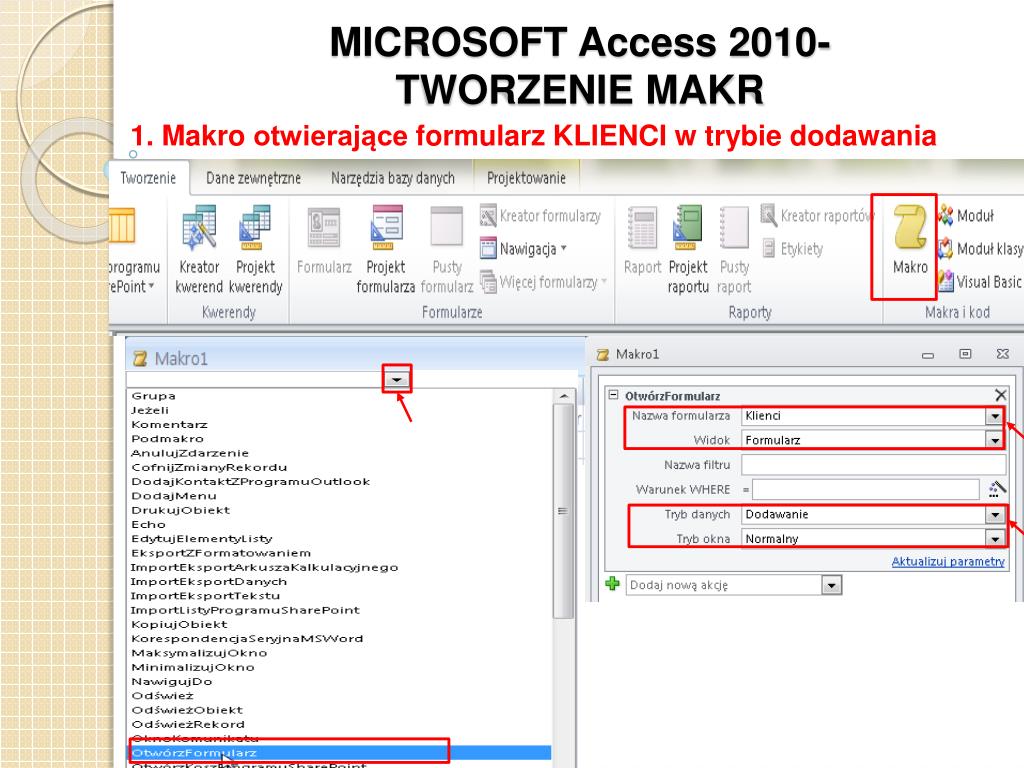Click Nazwa filtru input field

pyautogui.click(x=873, y=465)
